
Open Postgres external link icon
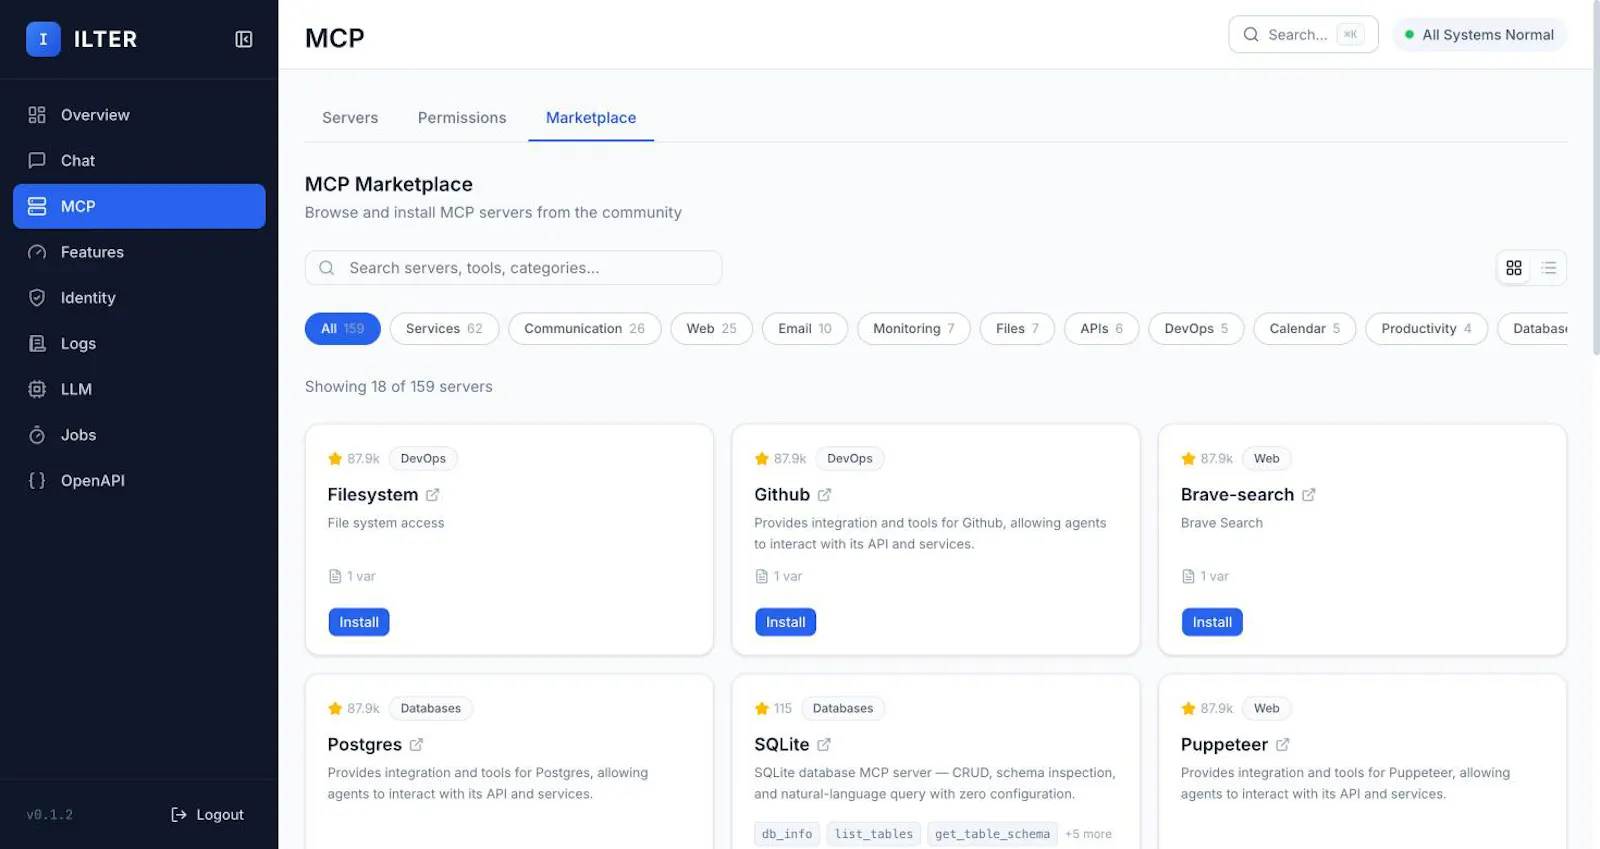tap(416, 745)
